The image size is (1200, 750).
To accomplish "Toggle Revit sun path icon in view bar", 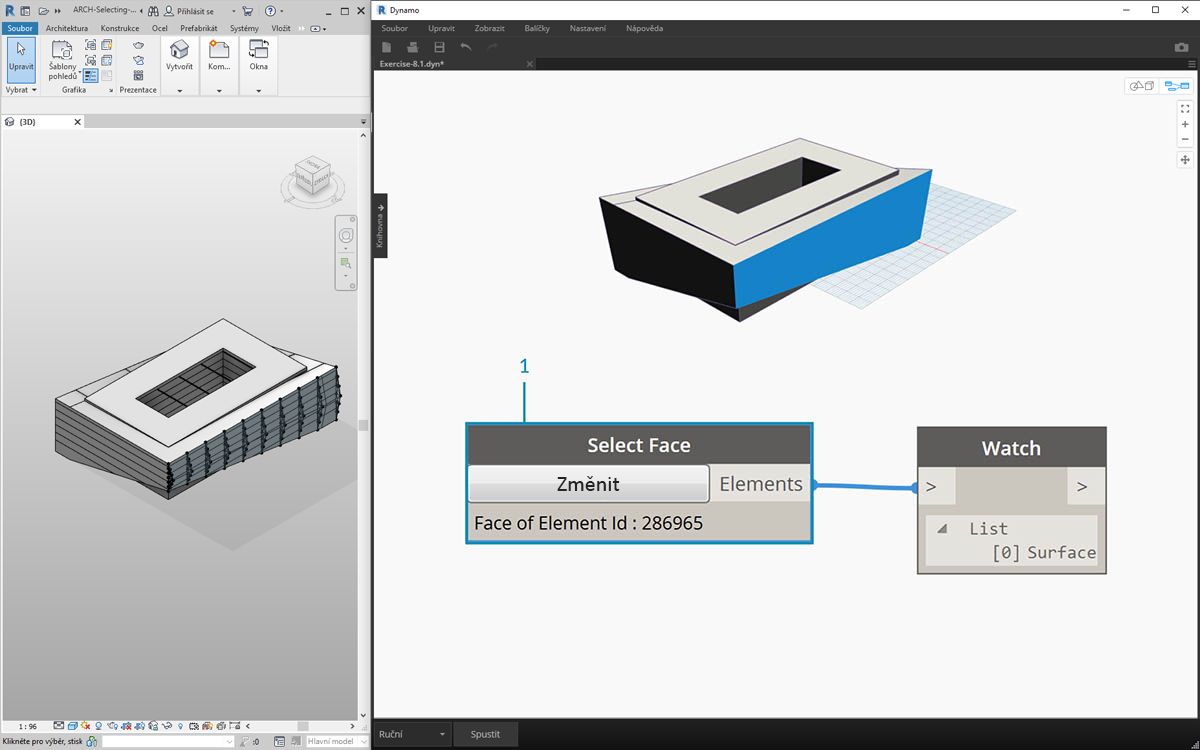I will click(85, 726).
